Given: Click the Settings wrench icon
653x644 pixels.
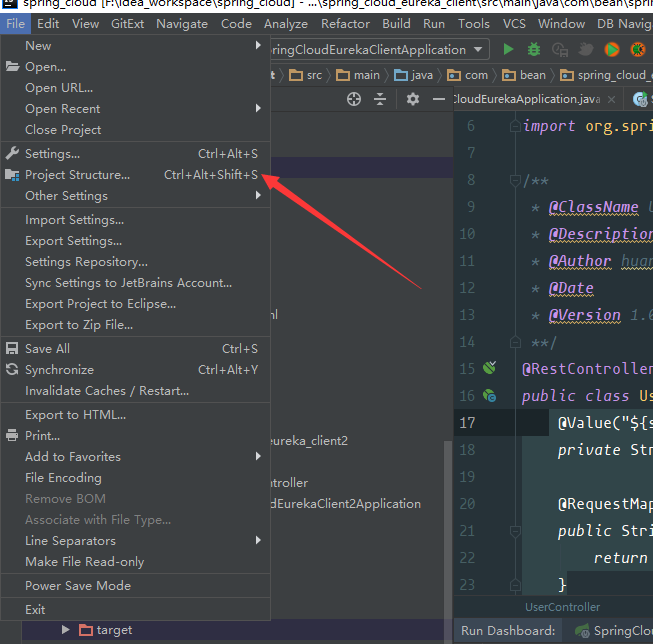Looking at the screenshot, I should (12, 153).
